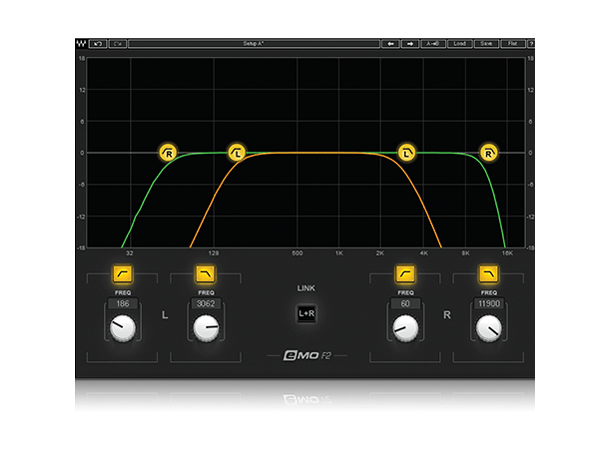Viewport: 610px width, 450px height.
Task: Redo the last undone change
Action: pos(117,44)
